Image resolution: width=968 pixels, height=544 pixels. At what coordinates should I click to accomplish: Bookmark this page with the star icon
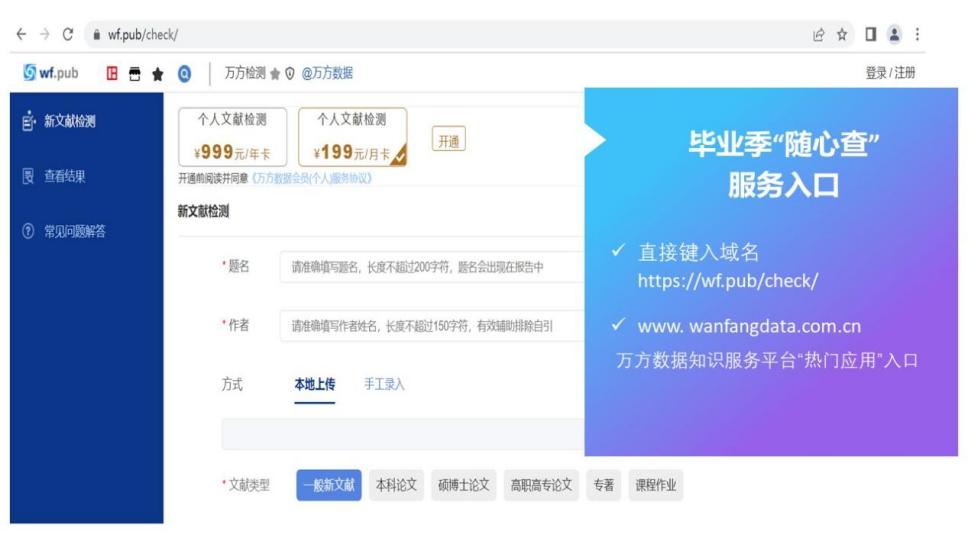point(842,35)
